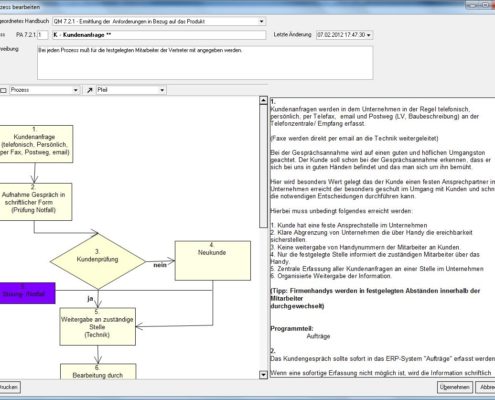Click the Abbrechen button
The width and height of the screenshot is (495, 400).
point(486,387)
